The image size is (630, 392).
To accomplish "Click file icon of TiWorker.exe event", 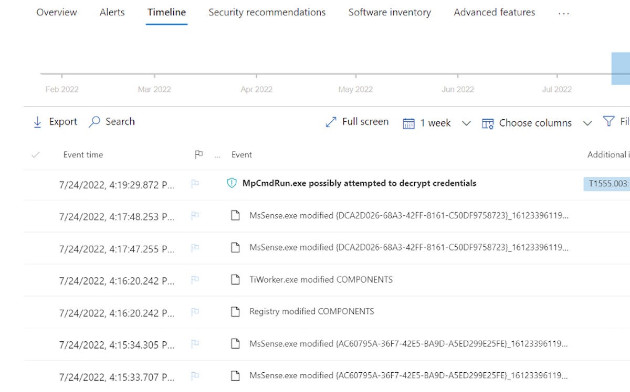I will (x=235, y=279).
